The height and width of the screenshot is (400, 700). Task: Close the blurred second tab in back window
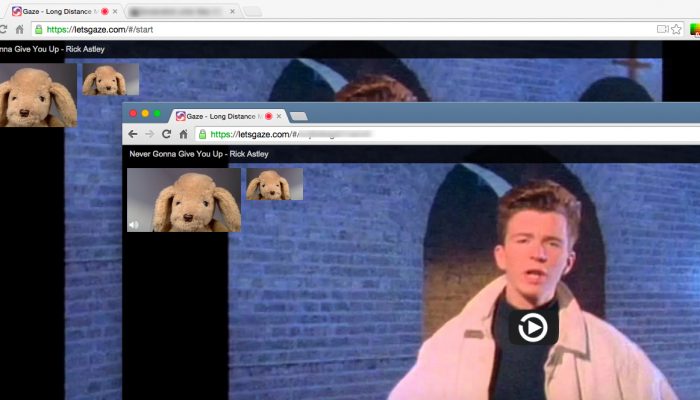tap(232, 11)
